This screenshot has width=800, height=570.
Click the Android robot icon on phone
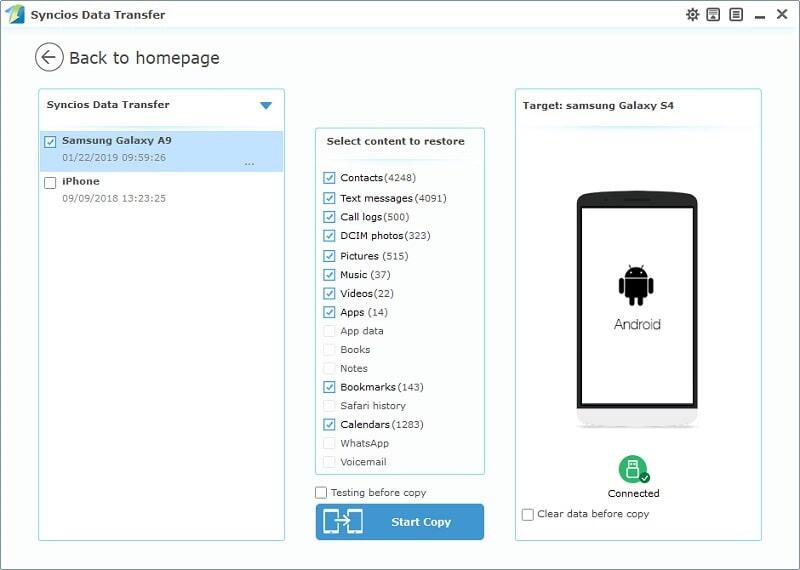(x=636, y=285)
